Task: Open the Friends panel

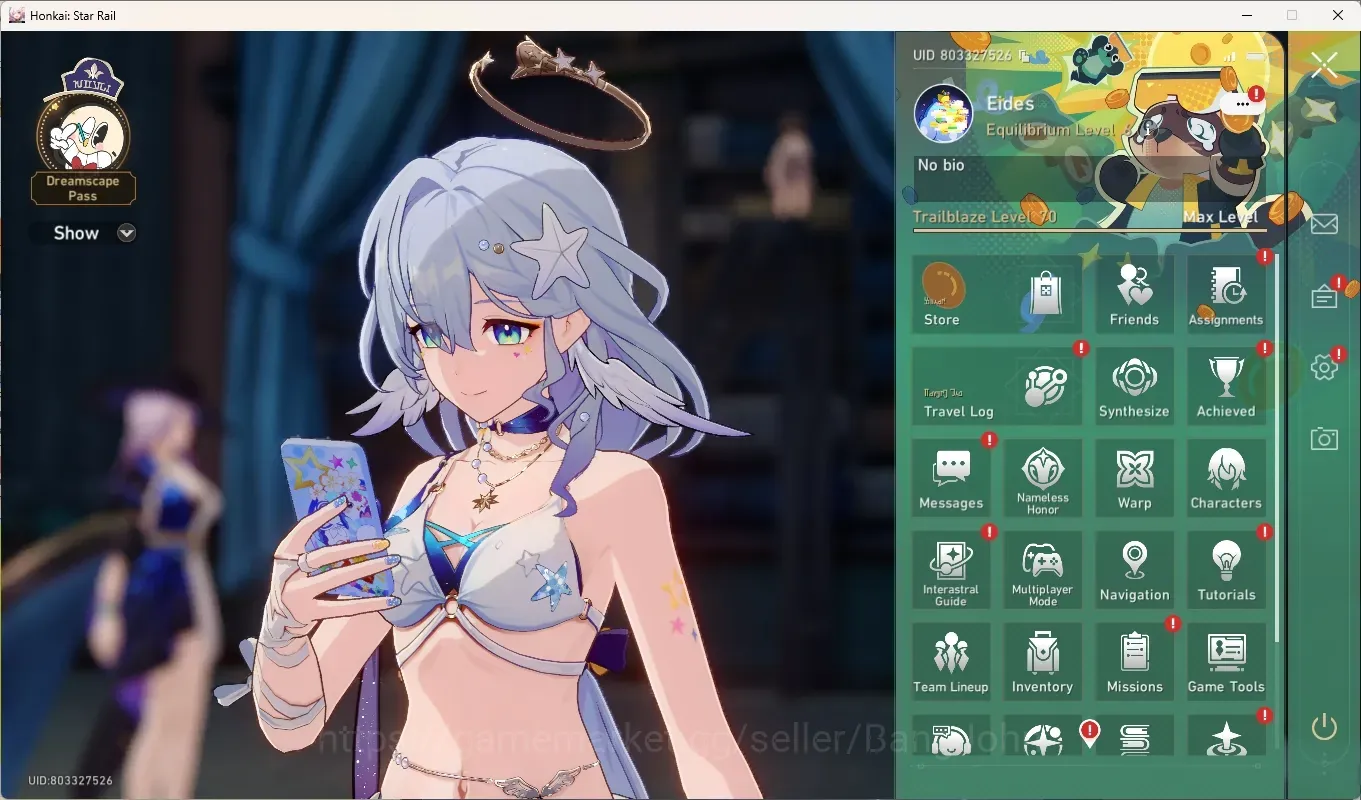Action: pyautogui.click(x=1134, y=294)
